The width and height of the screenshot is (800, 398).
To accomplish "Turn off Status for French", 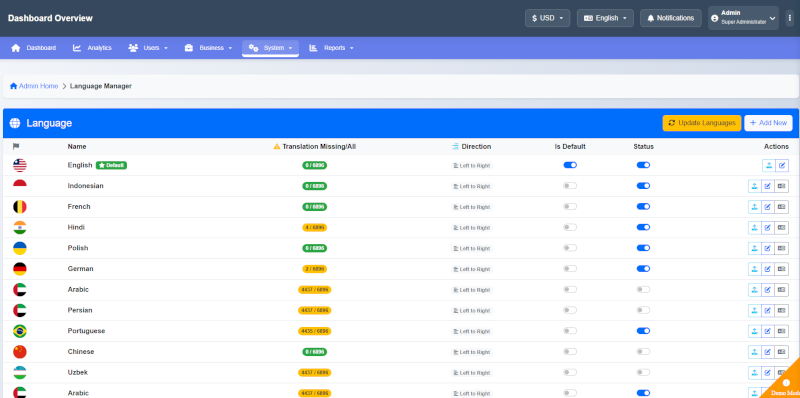I will click(643, 206).
